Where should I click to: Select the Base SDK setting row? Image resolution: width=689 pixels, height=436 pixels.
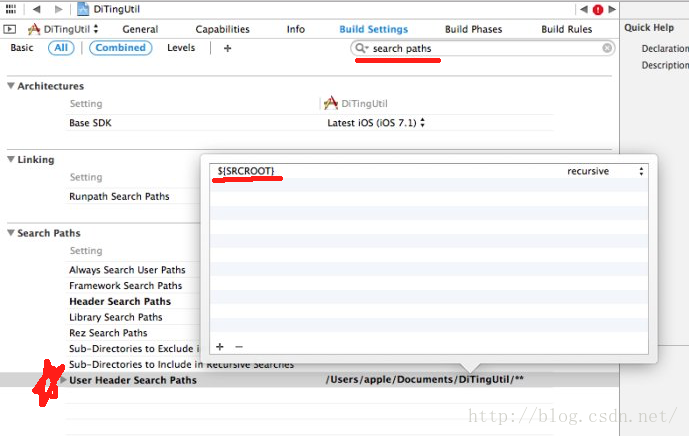tap(91, 123)
